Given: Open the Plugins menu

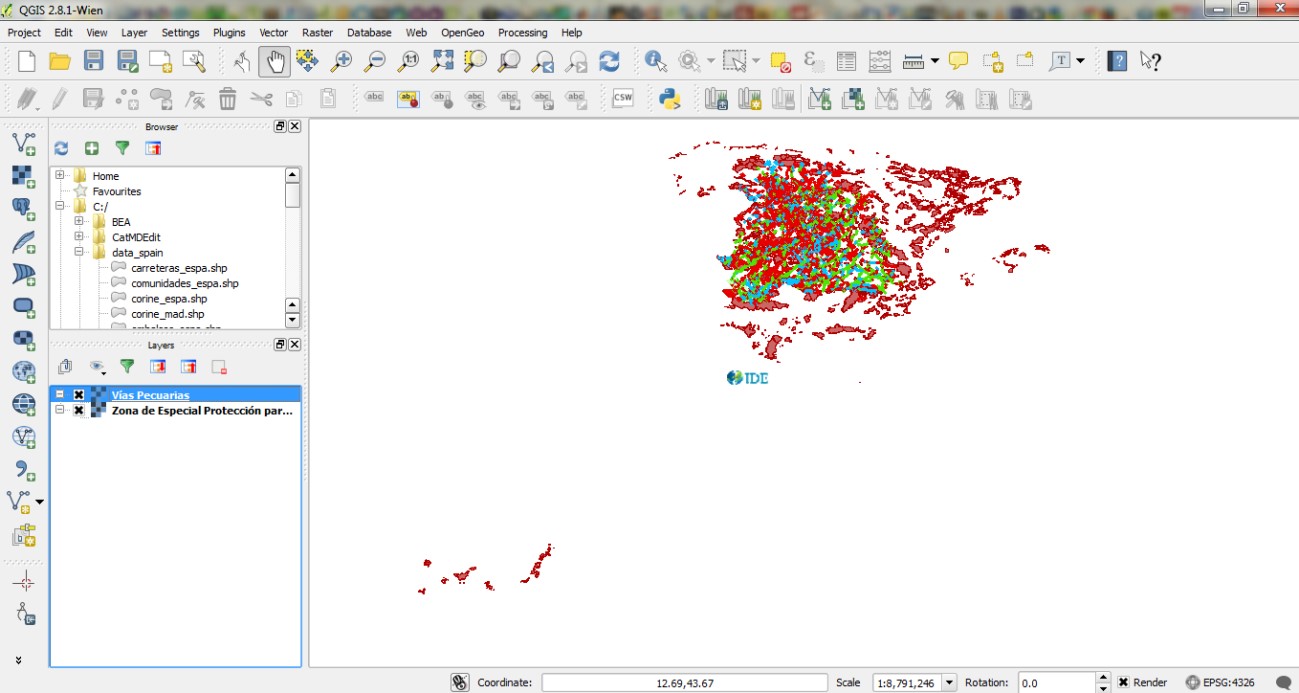Looking at the screenshot, I should (229, 33).
